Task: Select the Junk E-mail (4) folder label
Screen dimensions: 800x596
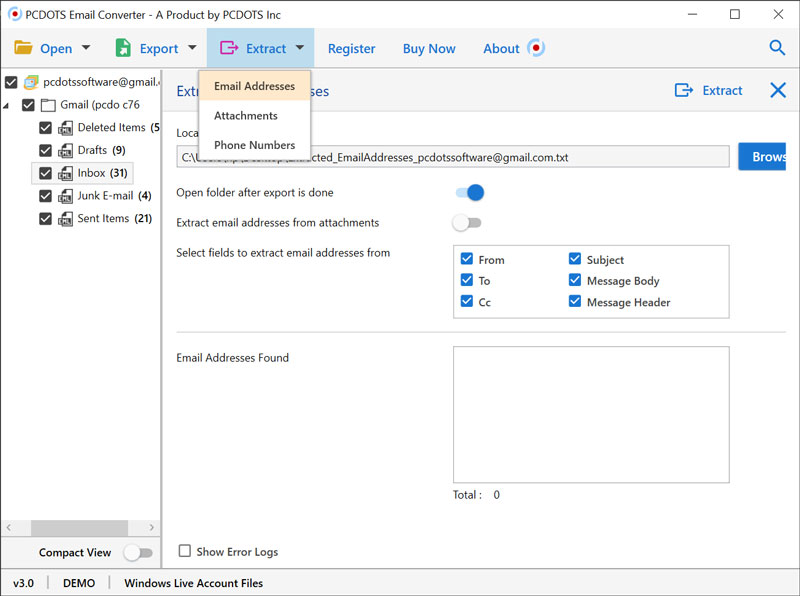Action: tap(114, 196)
